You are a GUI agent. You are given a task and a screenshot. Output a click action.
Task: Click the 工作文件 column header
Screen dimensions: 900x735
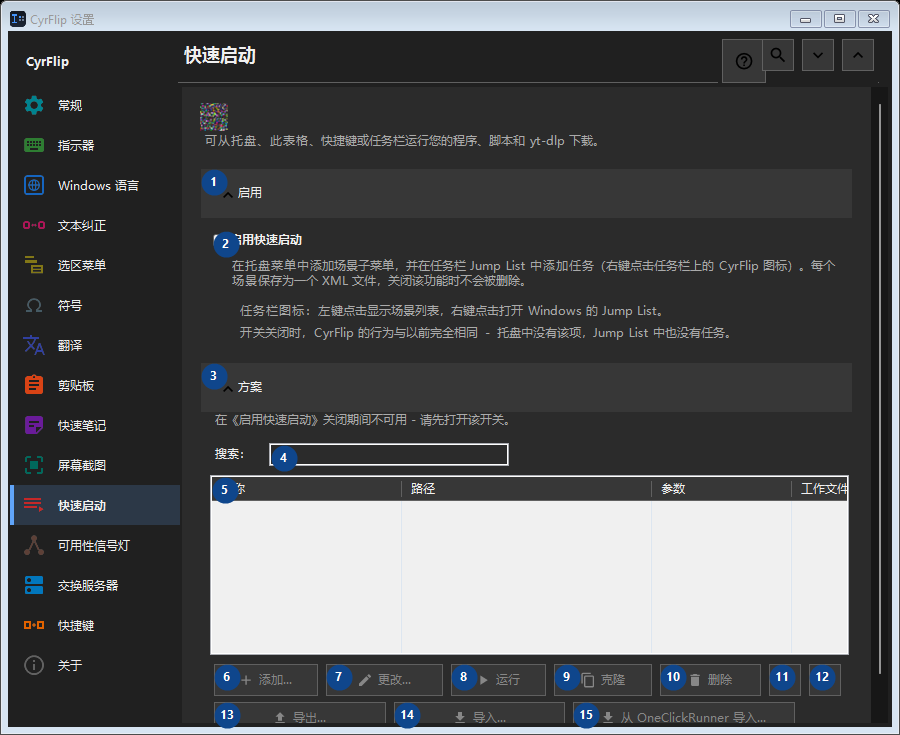(x=820, y=489)
